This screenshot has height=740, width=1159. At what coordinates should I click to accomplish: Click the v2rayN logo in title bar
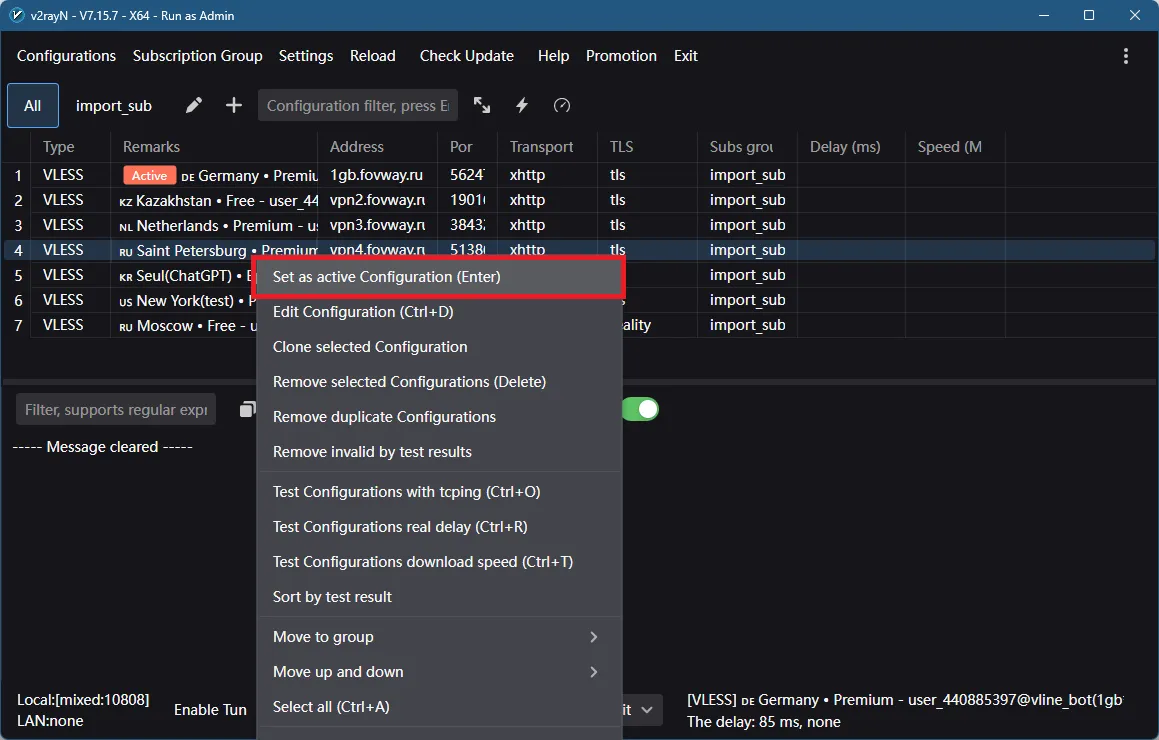[15, 15]
